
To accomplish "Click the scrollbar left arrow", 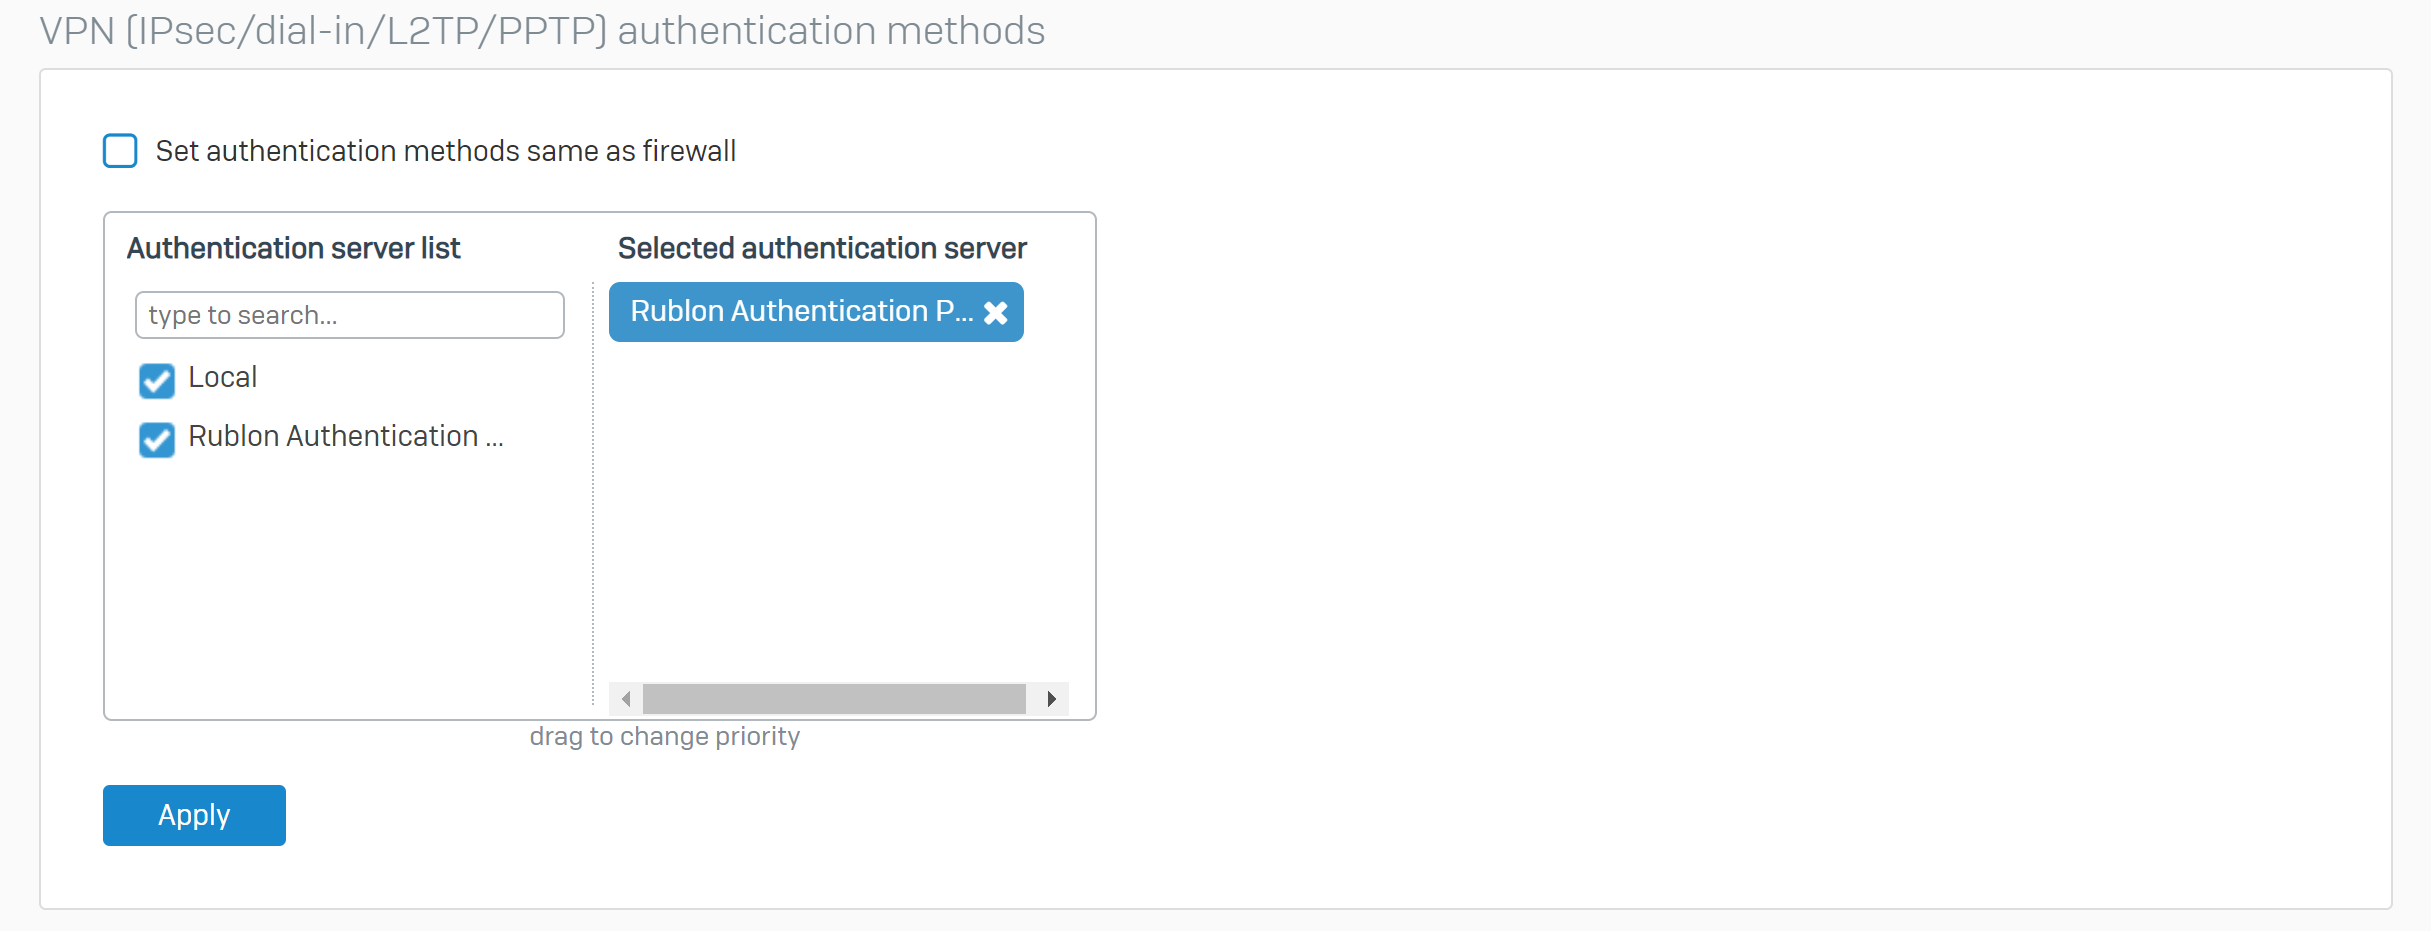I will point(626,699).
